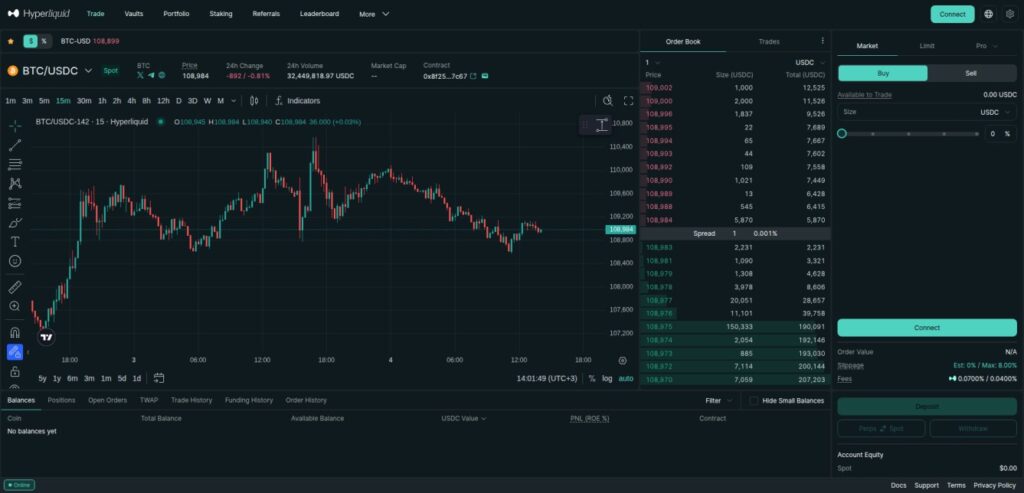Open contract address in explorer
1024x493 pixels.
tap(473, 76)
